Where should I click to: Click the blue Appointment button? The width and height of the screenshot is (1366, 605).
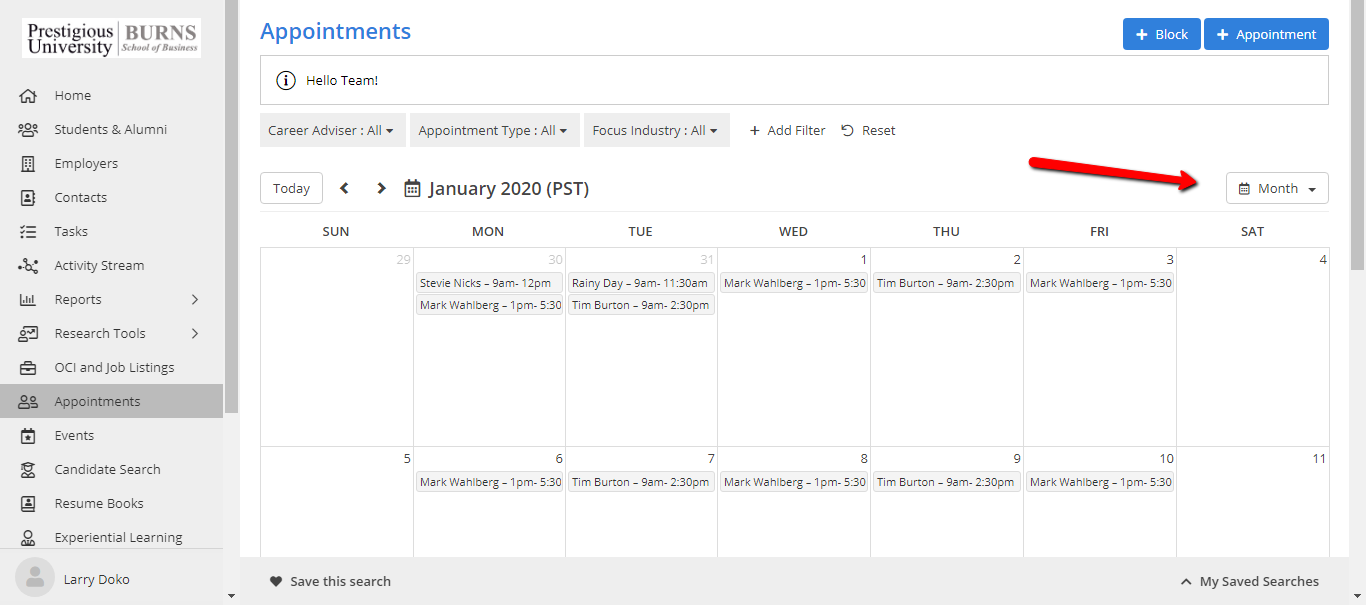click(x=1266, y=34)
